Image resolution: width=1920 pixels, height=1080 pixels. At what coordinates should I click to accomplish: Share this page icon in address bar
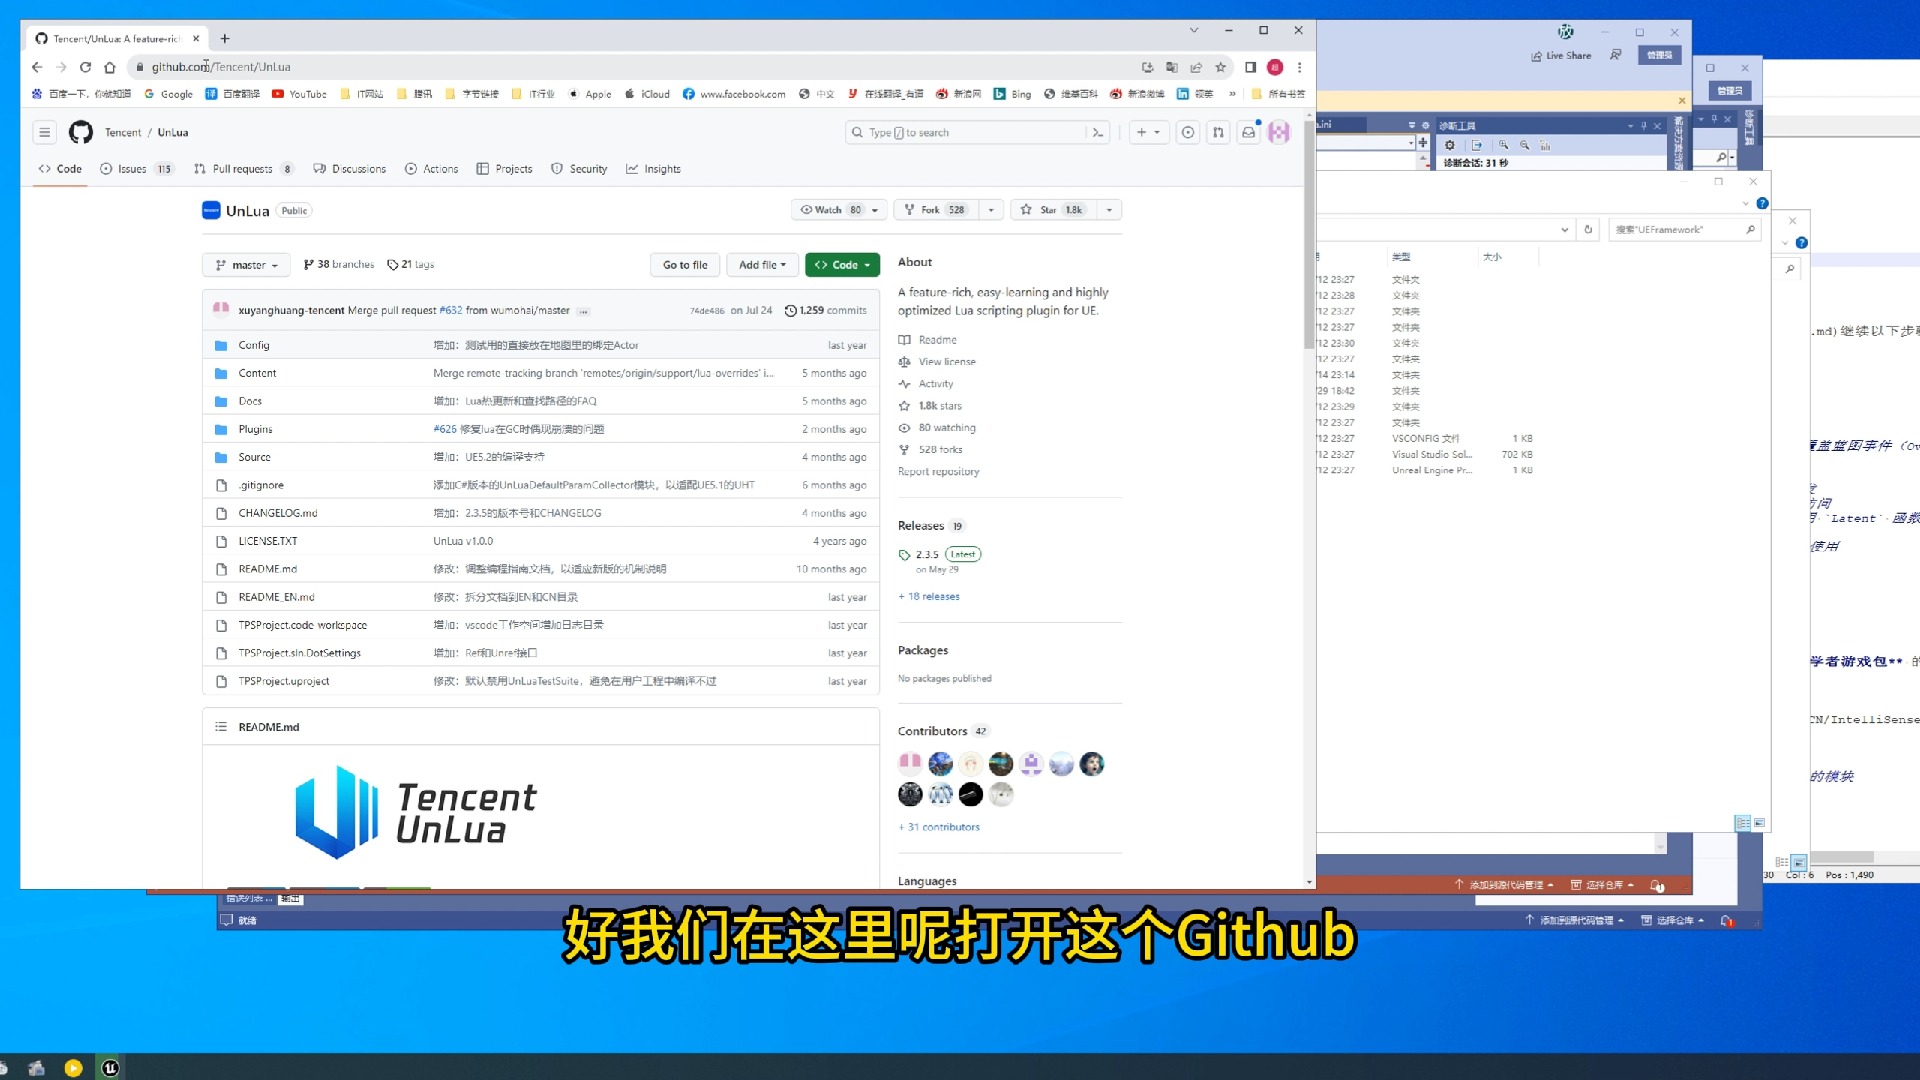click(1196, 67)
